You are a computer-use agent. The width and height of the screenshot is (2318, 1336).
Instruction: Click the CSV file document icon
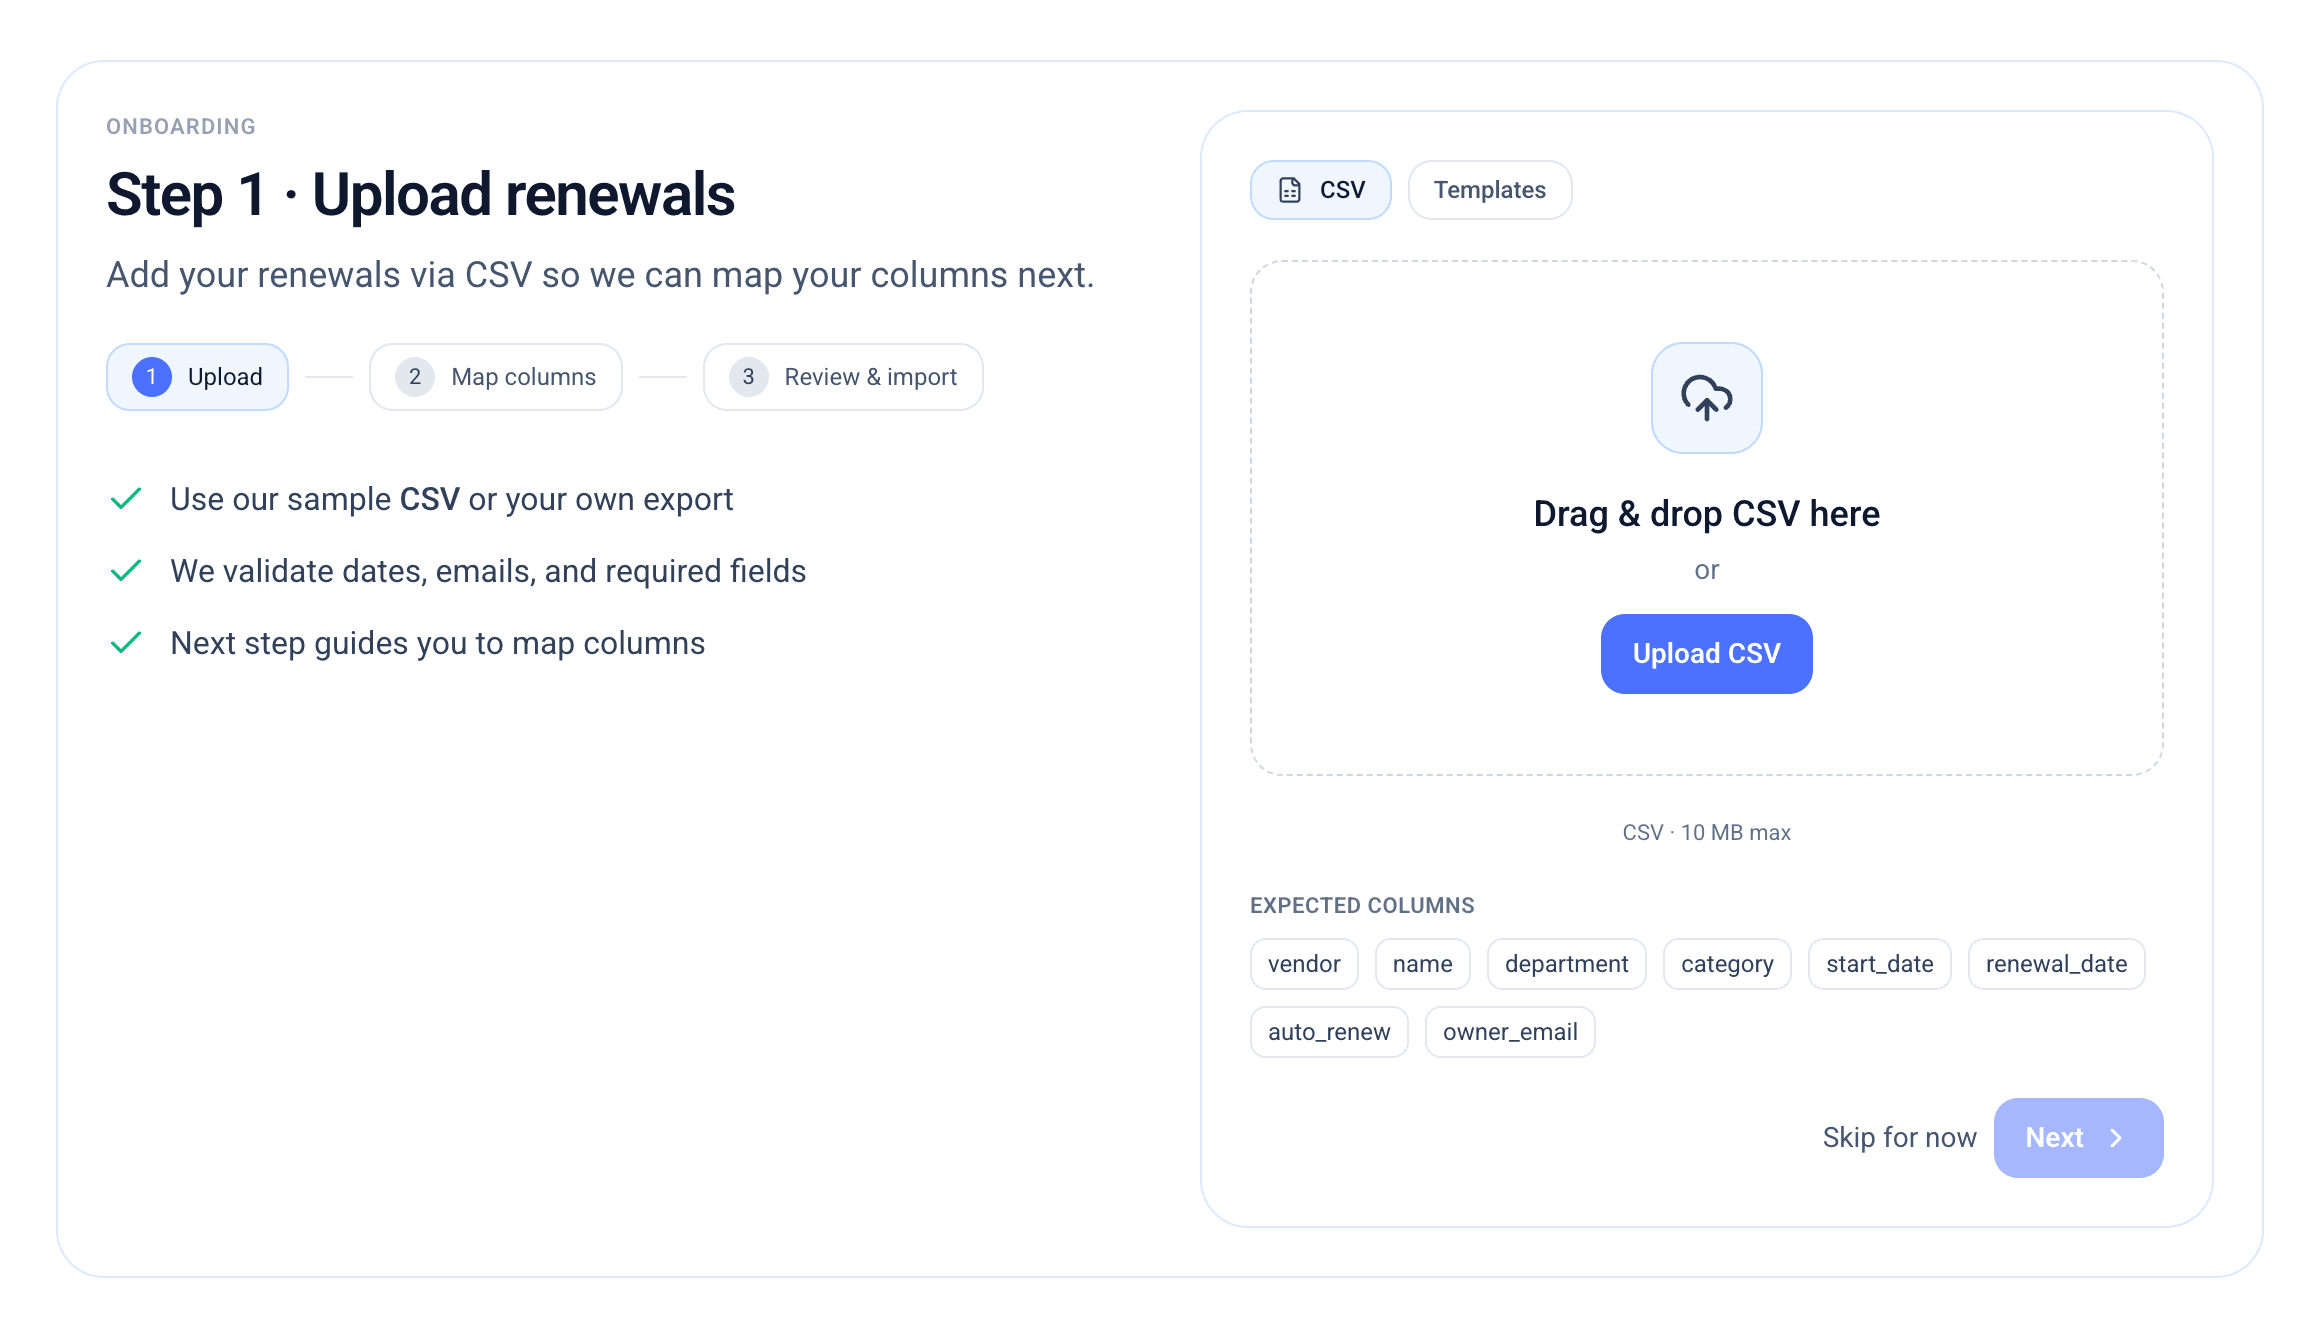(1290, 190)
